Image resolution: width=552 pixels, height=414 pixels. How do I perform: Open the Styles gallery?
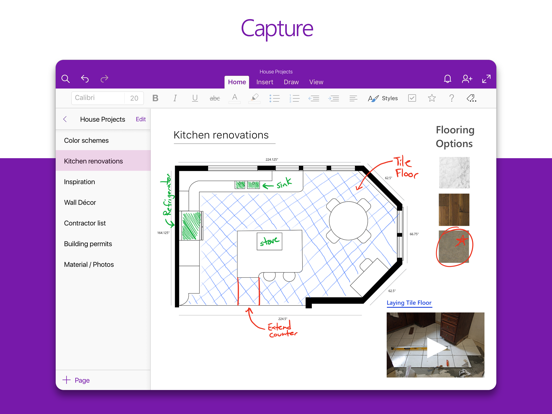click(x=383, y=98)
